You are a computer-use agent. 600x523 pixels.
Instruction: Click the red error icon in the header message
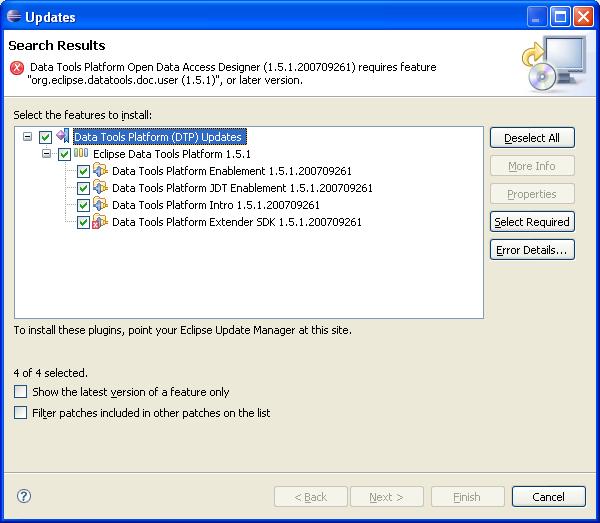tap(17, 68)
